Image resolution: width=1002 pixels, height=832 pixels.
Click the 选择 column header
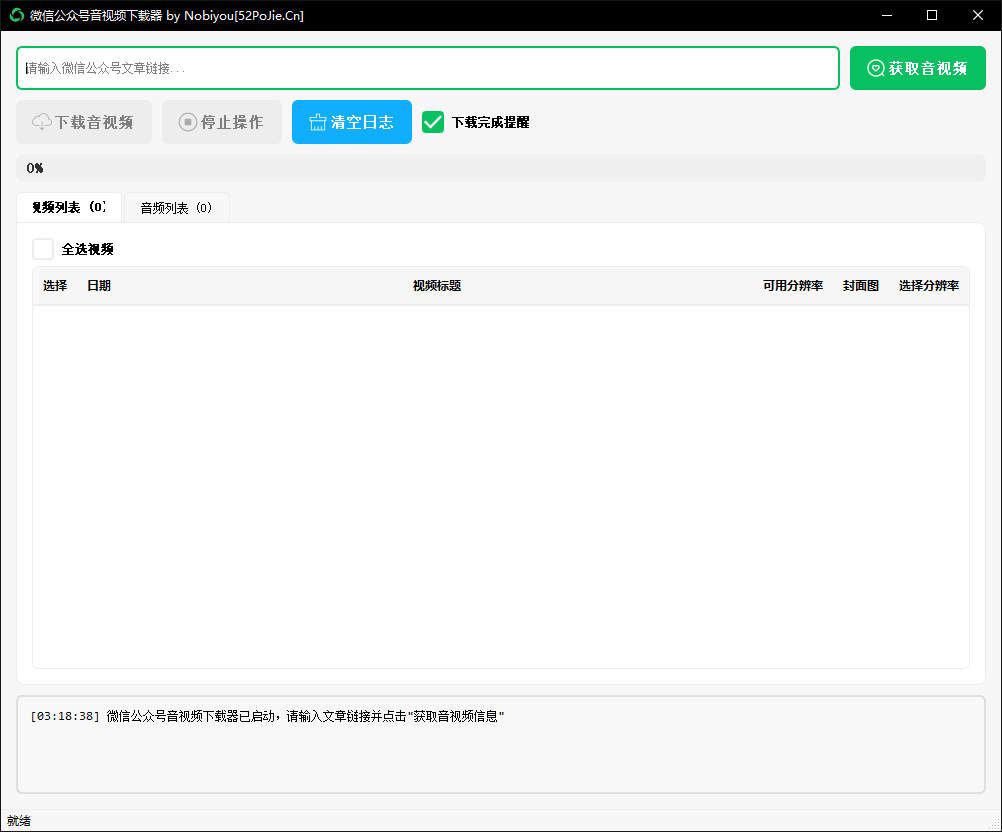55,286
